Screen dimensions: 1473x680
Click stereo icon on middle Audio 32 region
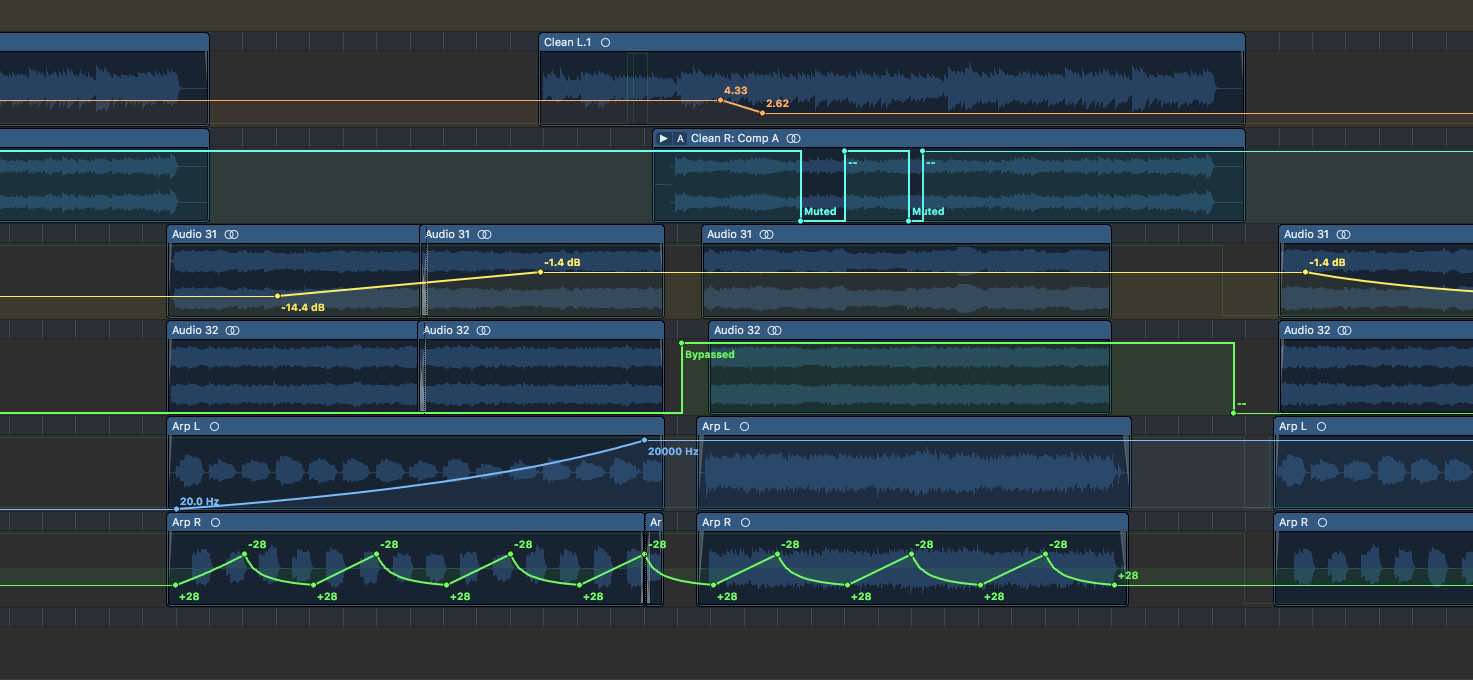click(774, 330)
